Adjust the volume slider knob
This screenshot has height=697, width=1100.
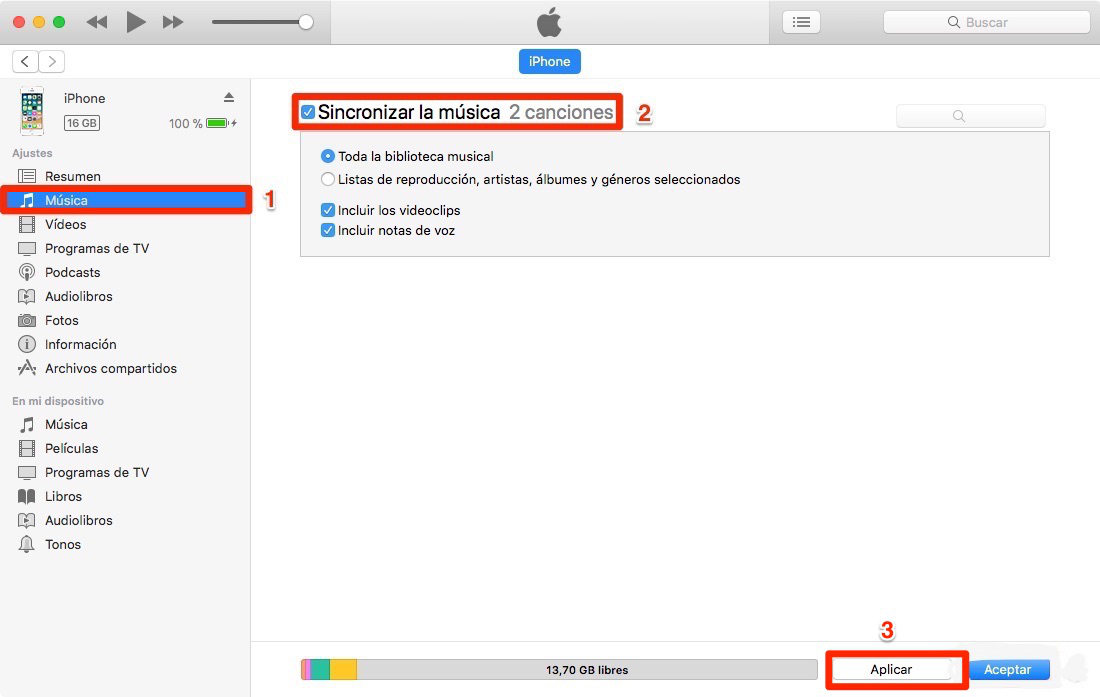(x=305, y=22)
